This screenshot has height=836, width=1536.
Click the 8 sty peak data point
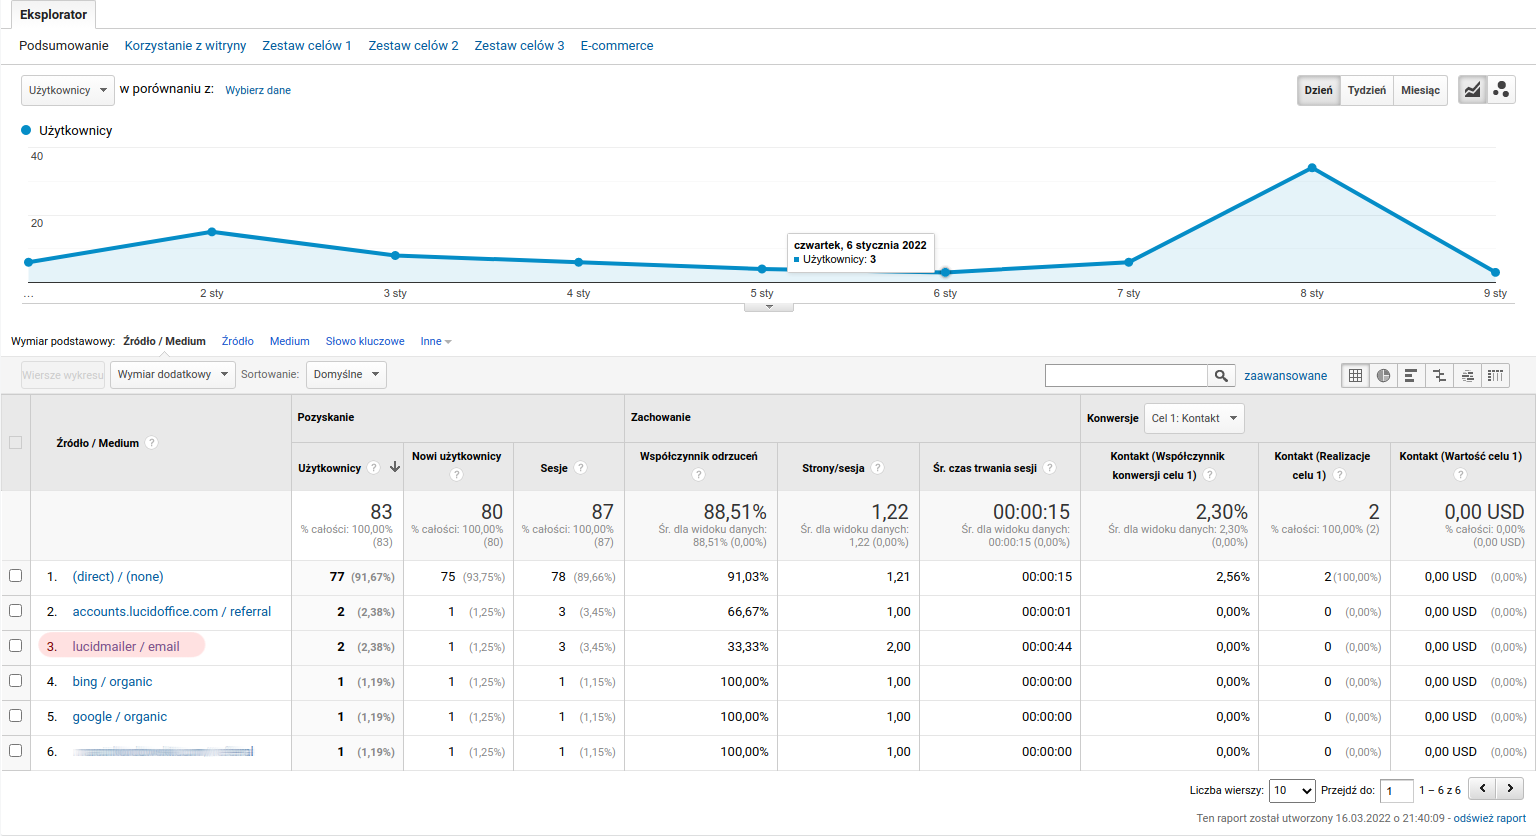1312,168
